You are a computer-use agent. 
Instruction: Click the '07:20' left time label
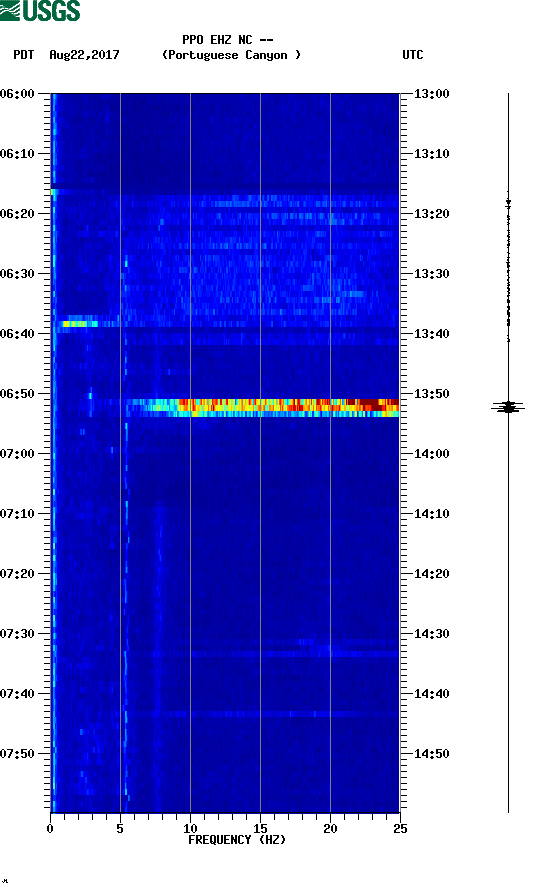(18, 574)
